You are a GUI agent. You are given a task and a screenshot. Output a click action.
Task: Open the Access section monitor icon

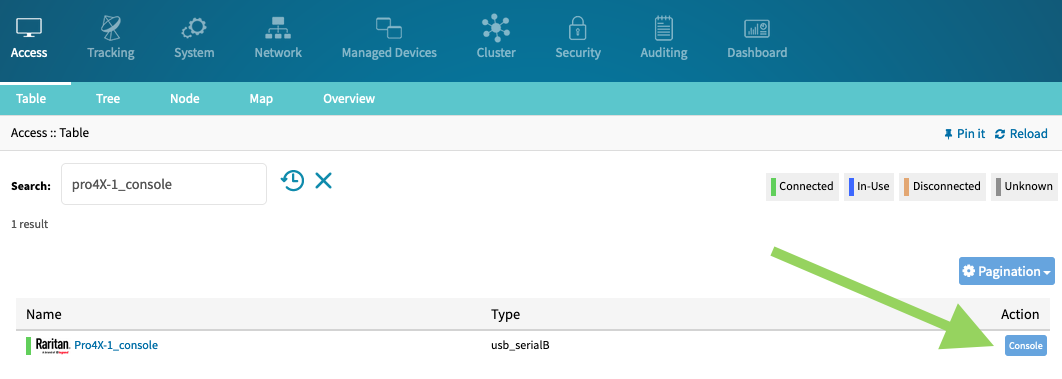click(x=28, y=28)
